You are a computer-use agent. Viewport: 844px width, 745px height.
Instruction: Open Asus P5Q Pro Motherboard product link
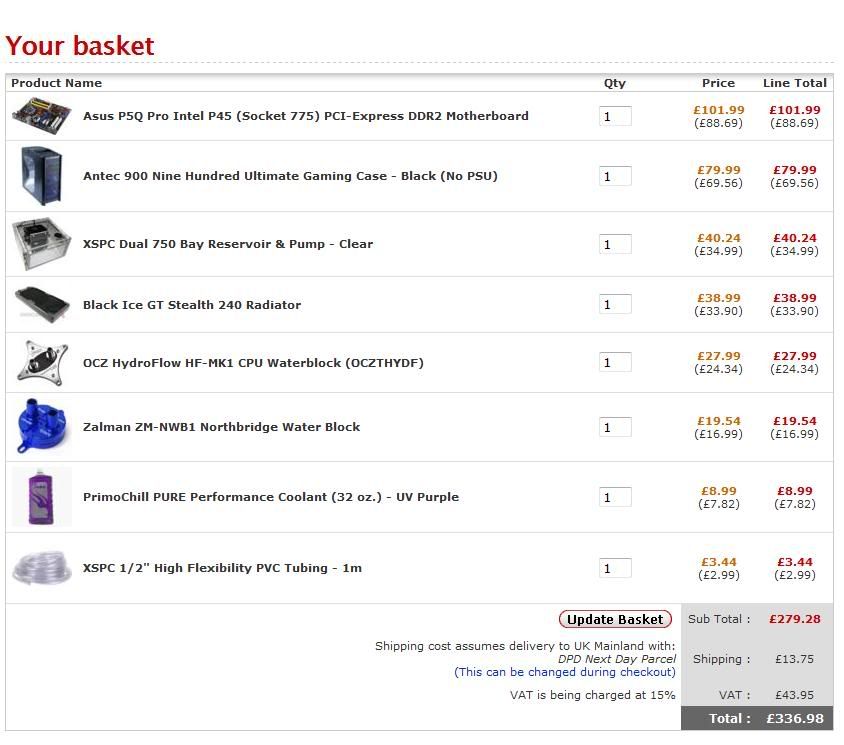pos(306,116)
